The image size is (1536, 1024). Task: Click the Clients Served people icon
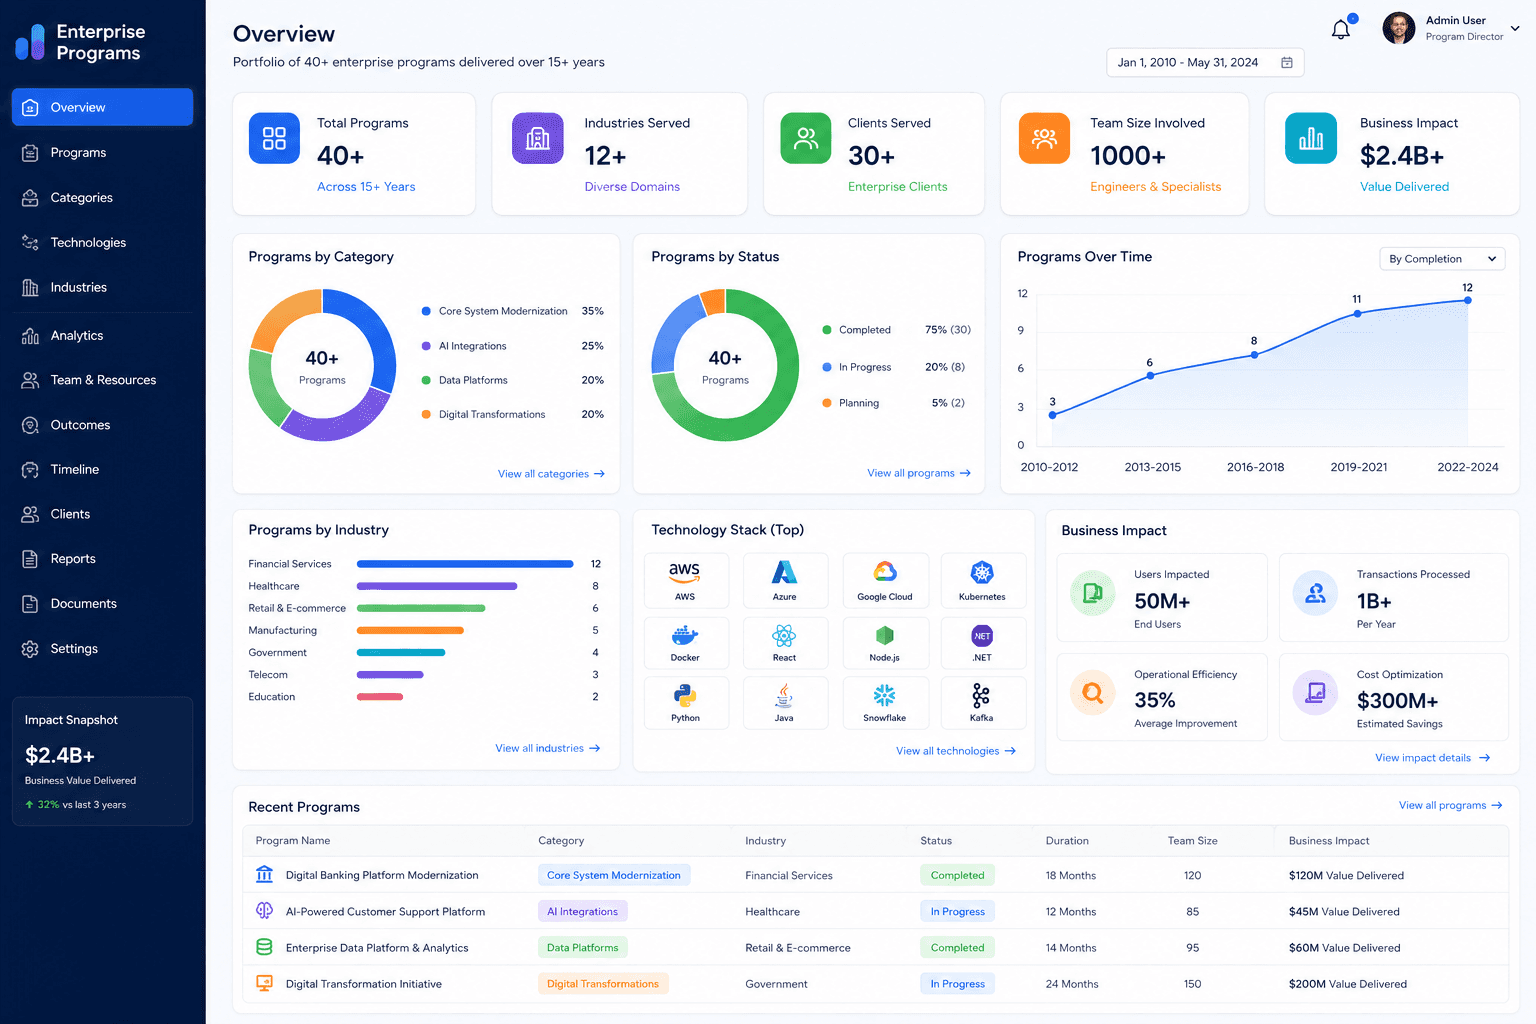[x=806, y=138]
